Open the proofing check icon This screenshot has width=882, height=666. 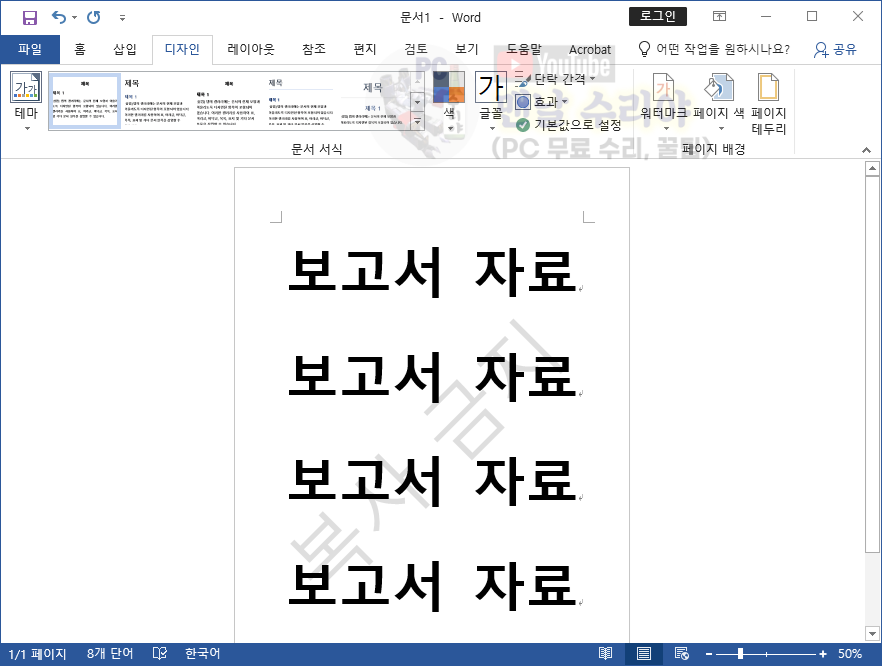(x=160, y=654)
